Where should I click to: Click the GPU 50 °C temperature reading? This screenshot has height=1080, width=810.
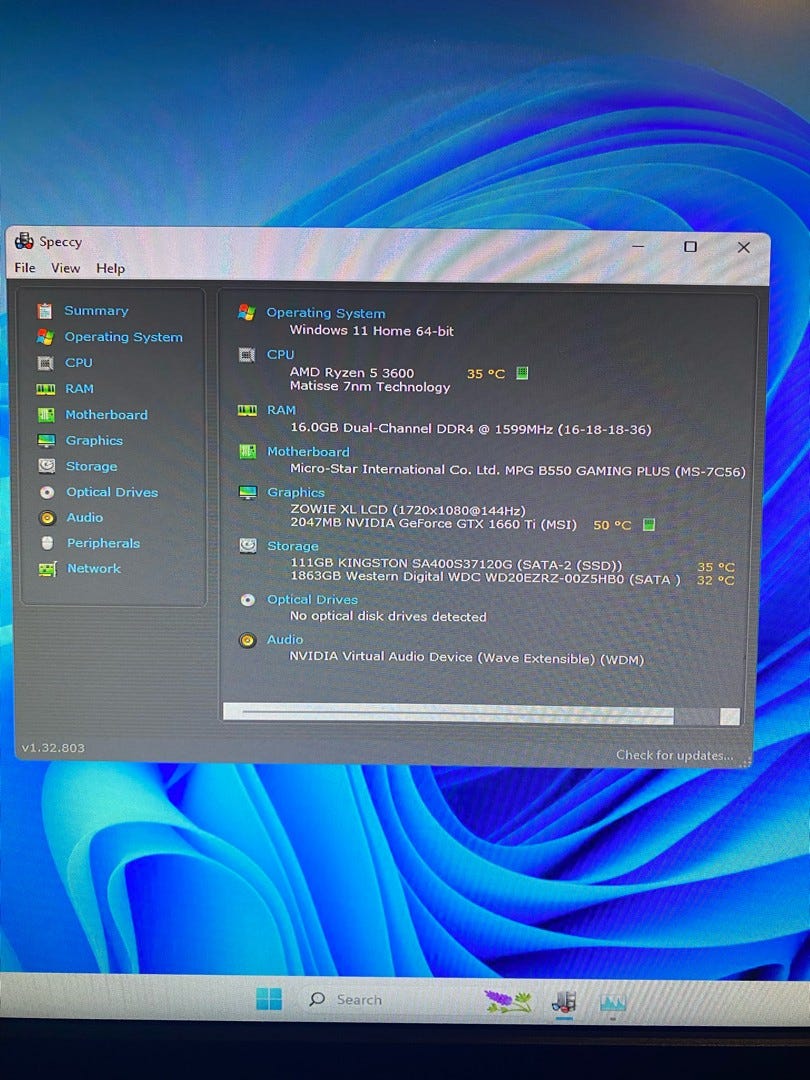[612, 525]
